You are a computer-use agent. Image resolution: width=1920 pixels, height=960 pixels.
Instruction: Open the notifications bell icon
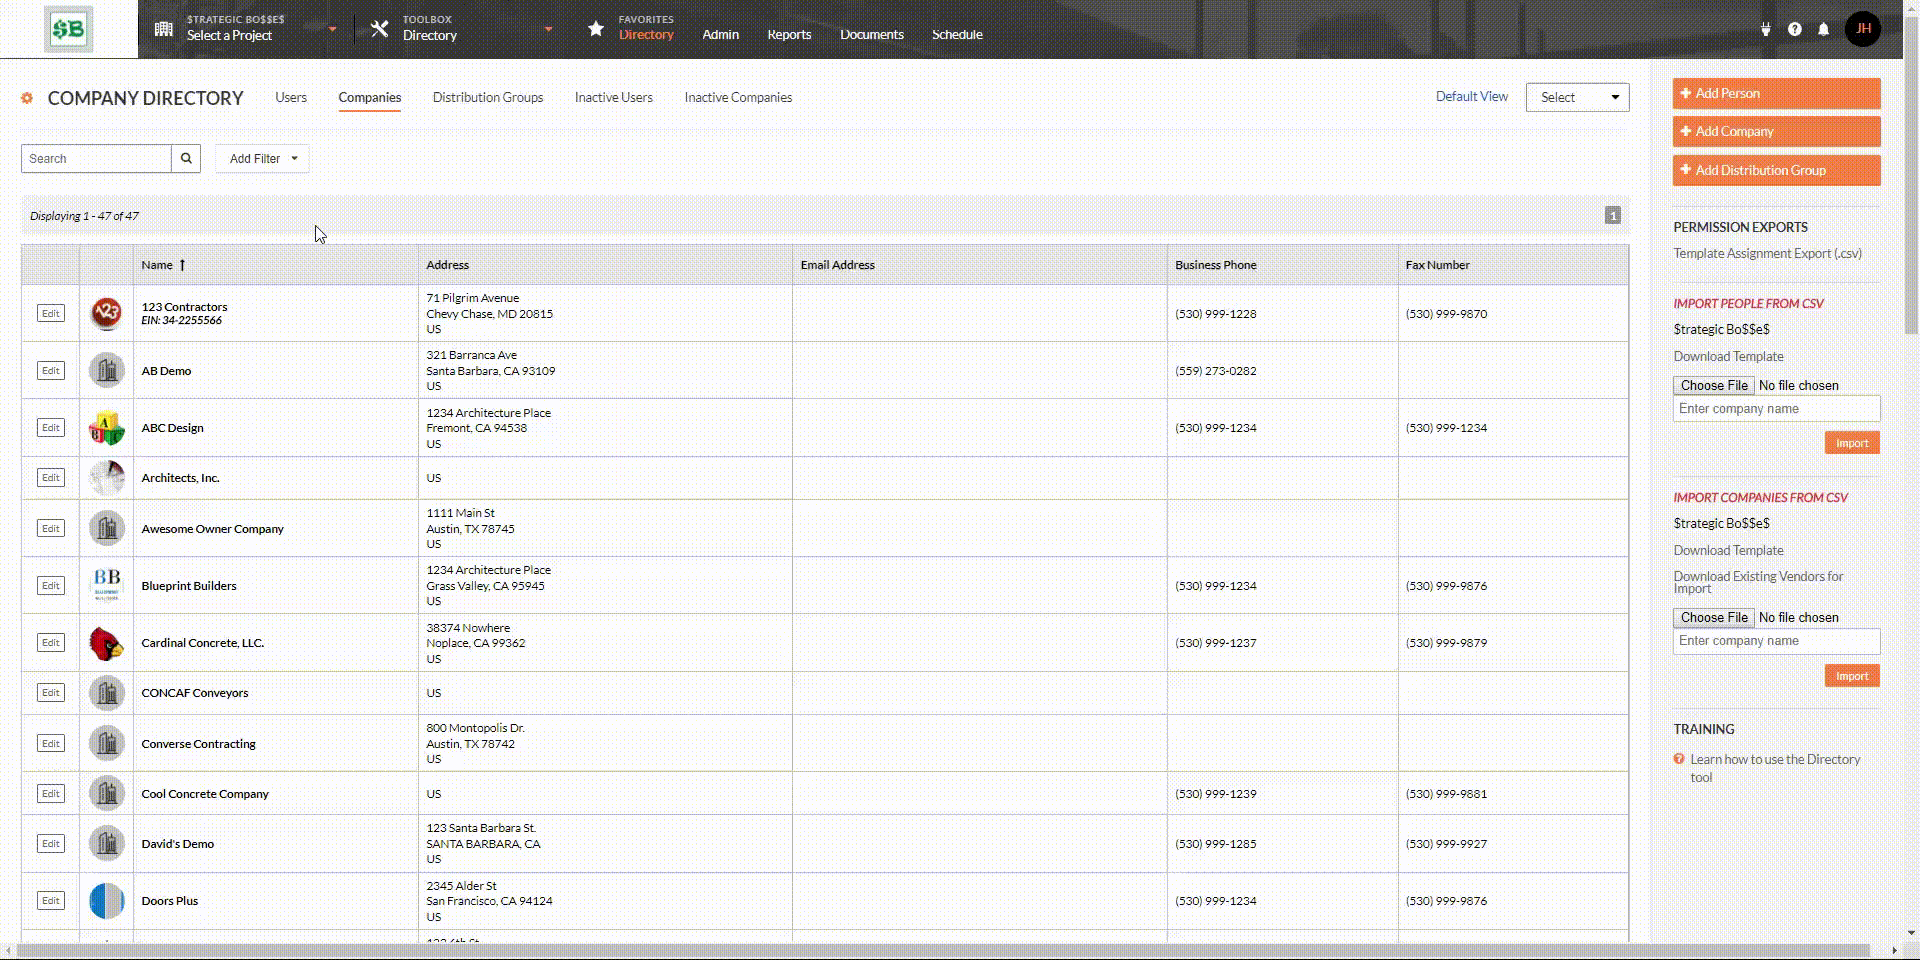coord(1823,30)
